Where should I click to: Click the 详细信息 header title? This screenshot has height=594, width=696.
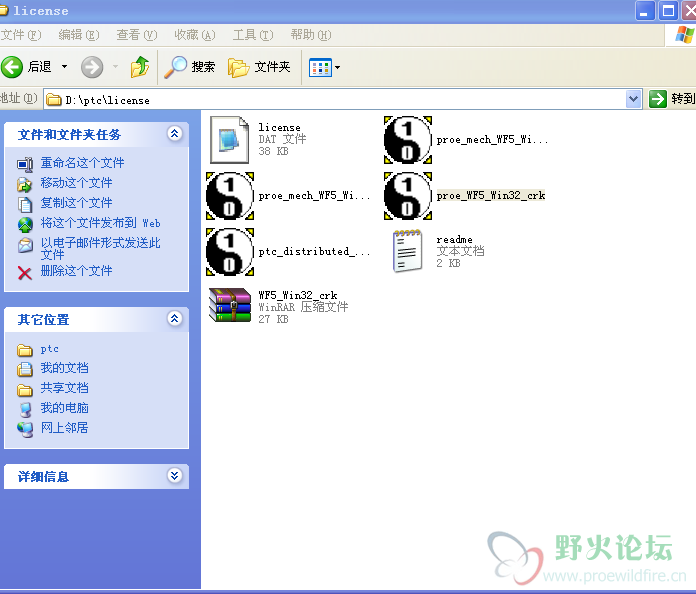43,477
